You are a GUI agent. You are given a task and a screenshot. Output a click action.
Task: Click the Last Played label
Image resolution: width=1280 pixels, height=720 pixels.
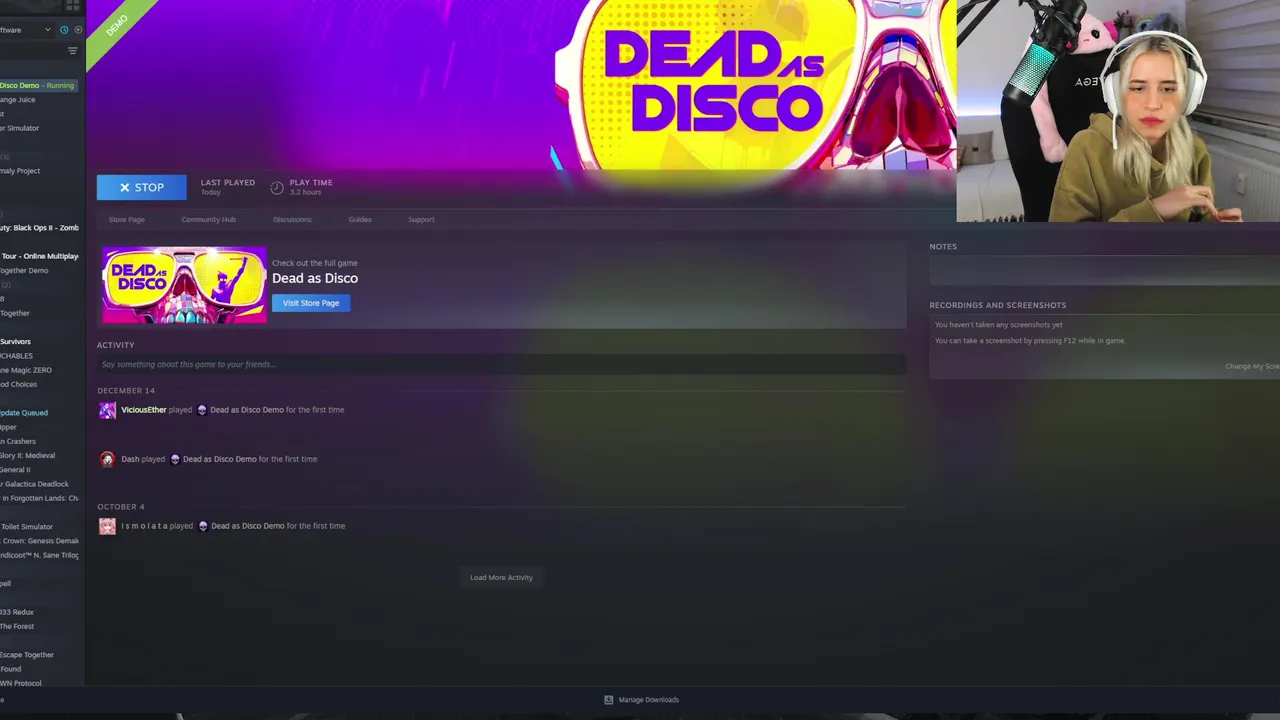point(228,183)
